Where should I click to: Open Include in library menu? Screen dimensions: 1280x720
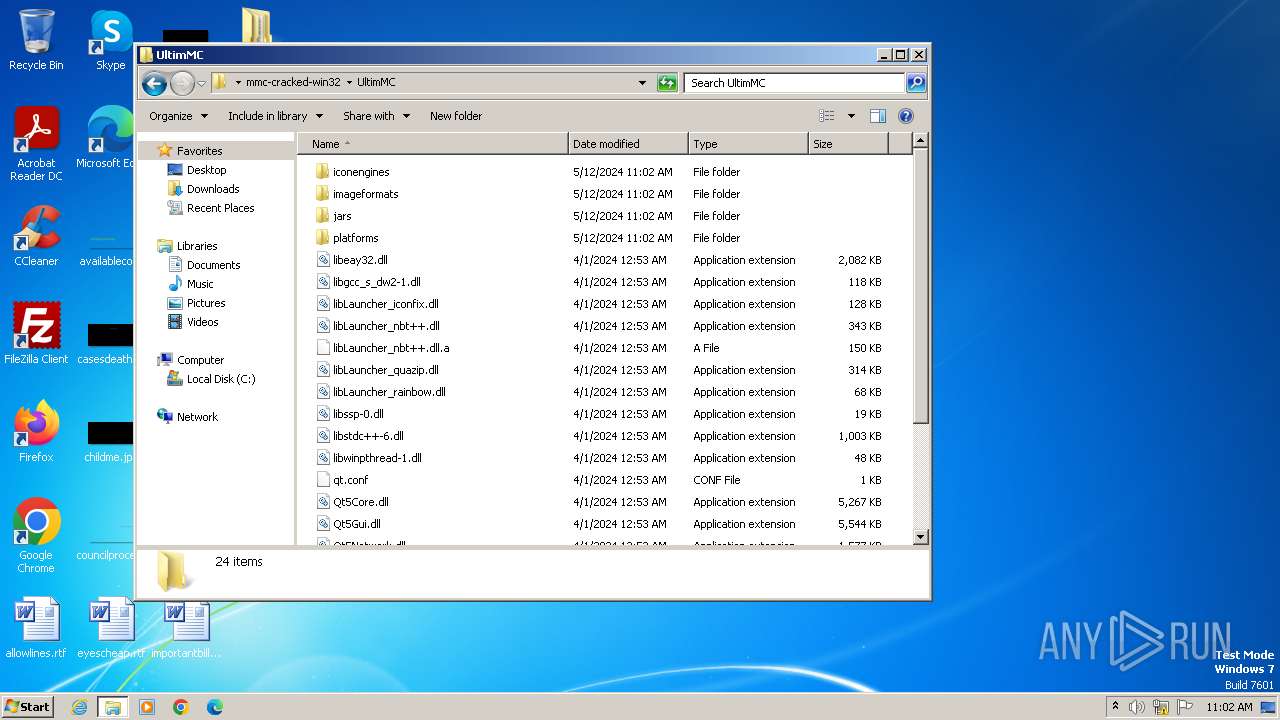pyautogui.click(x=274, y=116)
